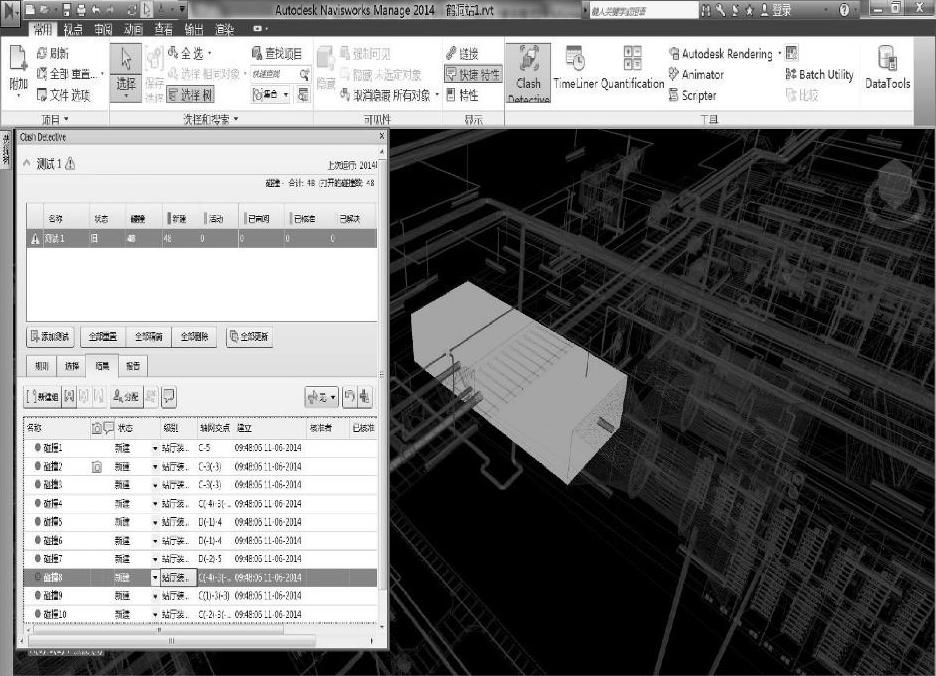The height and width of the screenshot is (676, 936).
Task: Click the Undo arrow in quick access toolbar
Action: [96, 10]
